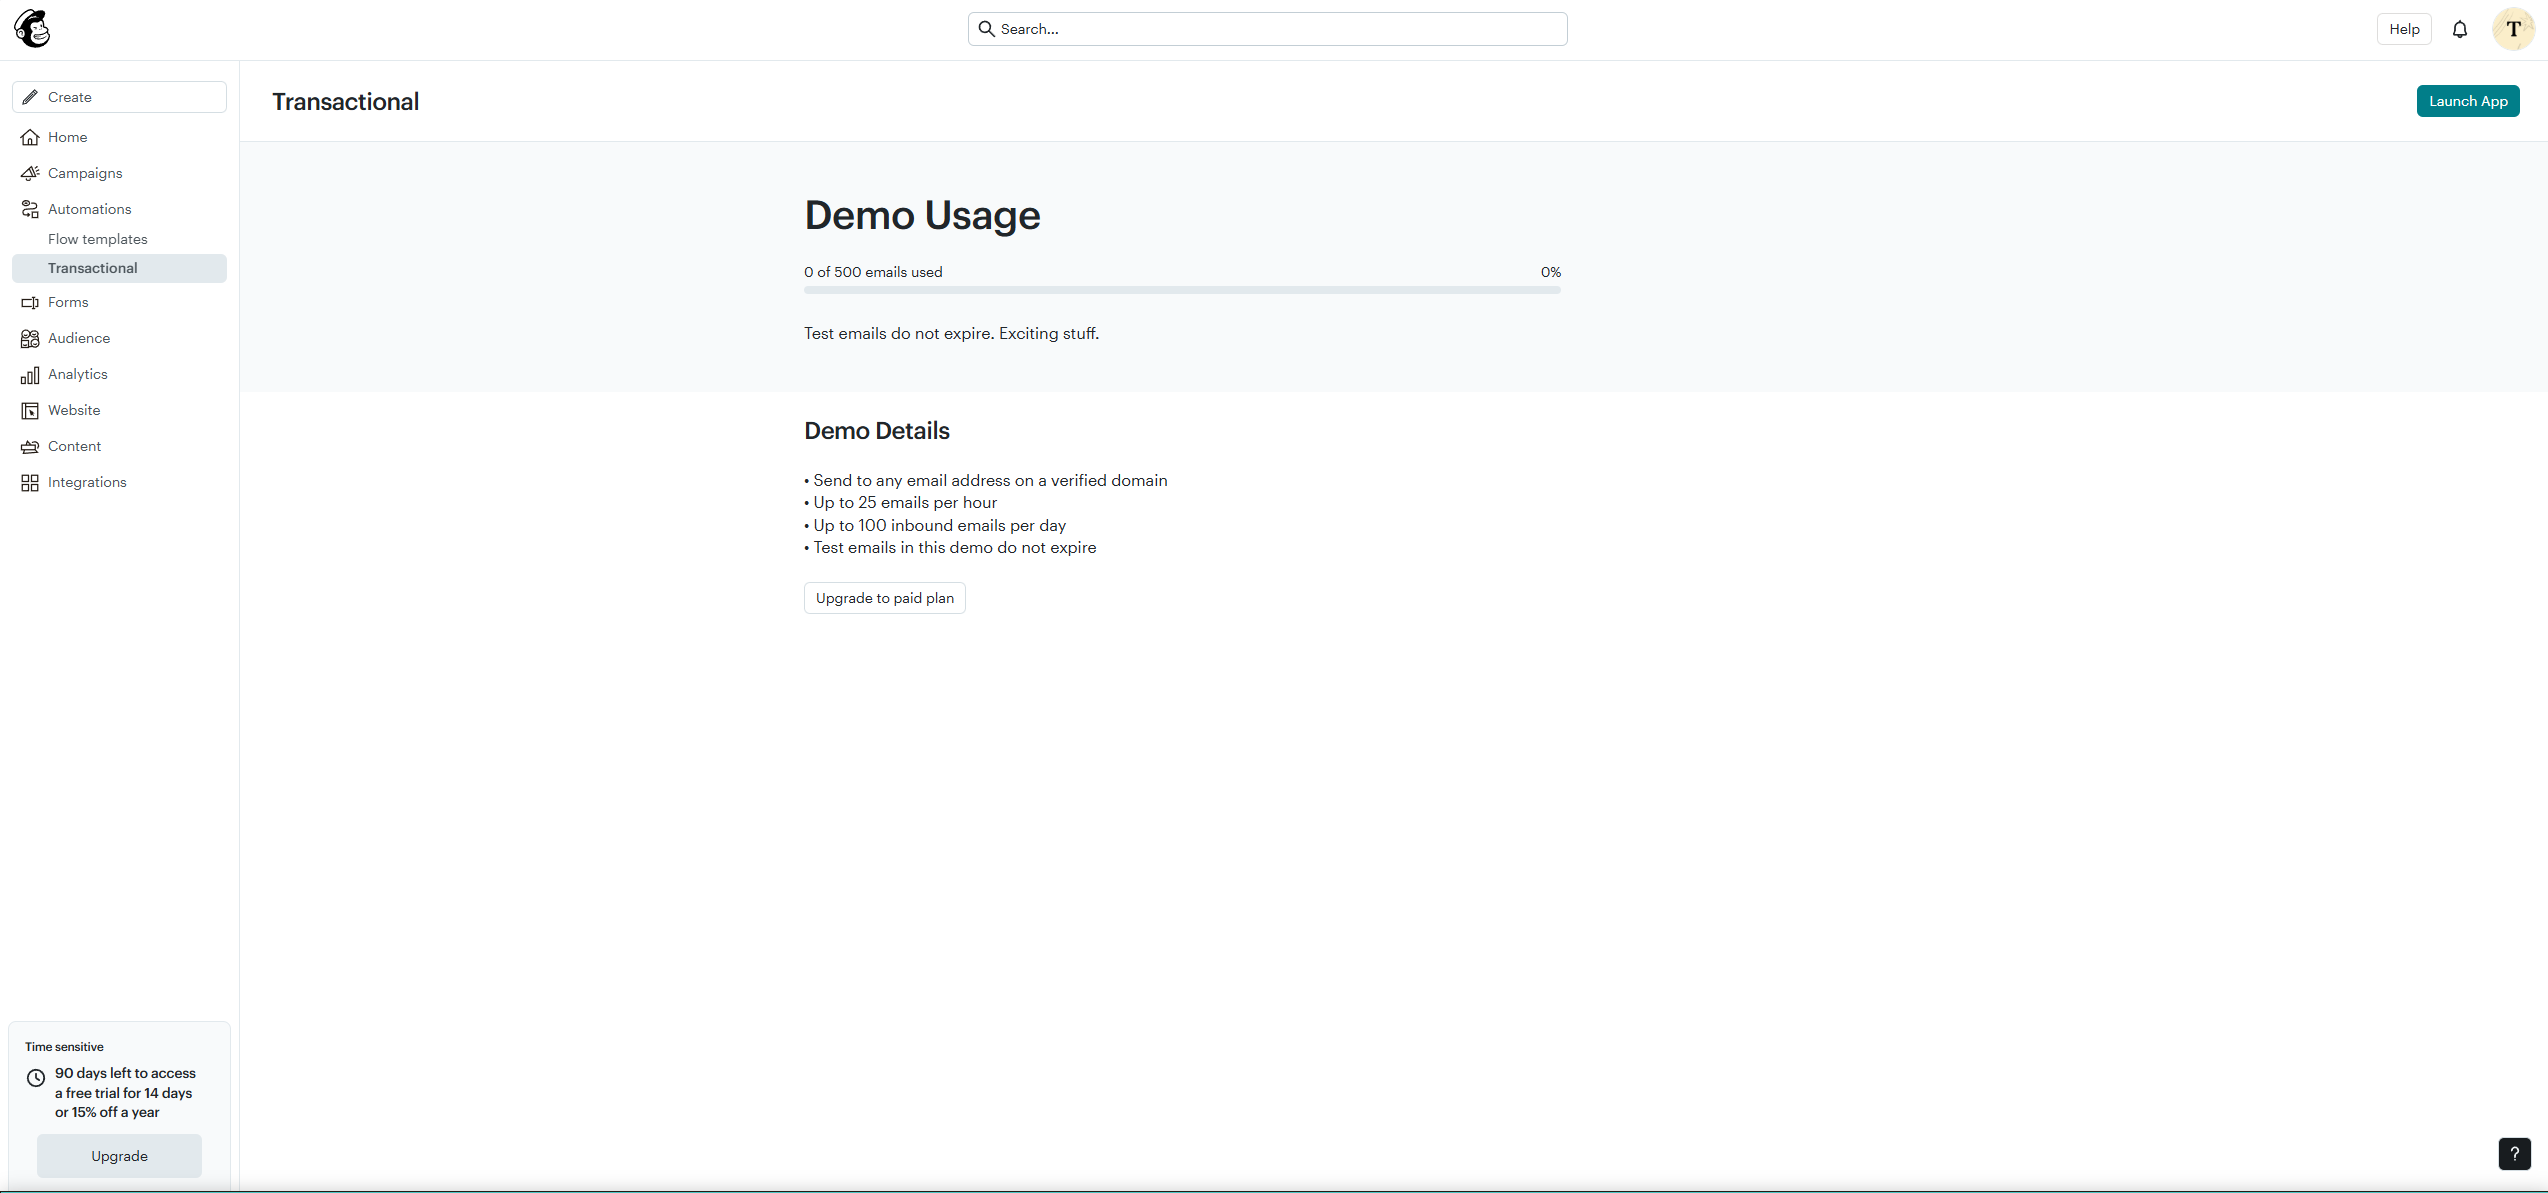2548x1193 pixels.
Task: Click Launch App button
Action: click(x=2468, y=101)
